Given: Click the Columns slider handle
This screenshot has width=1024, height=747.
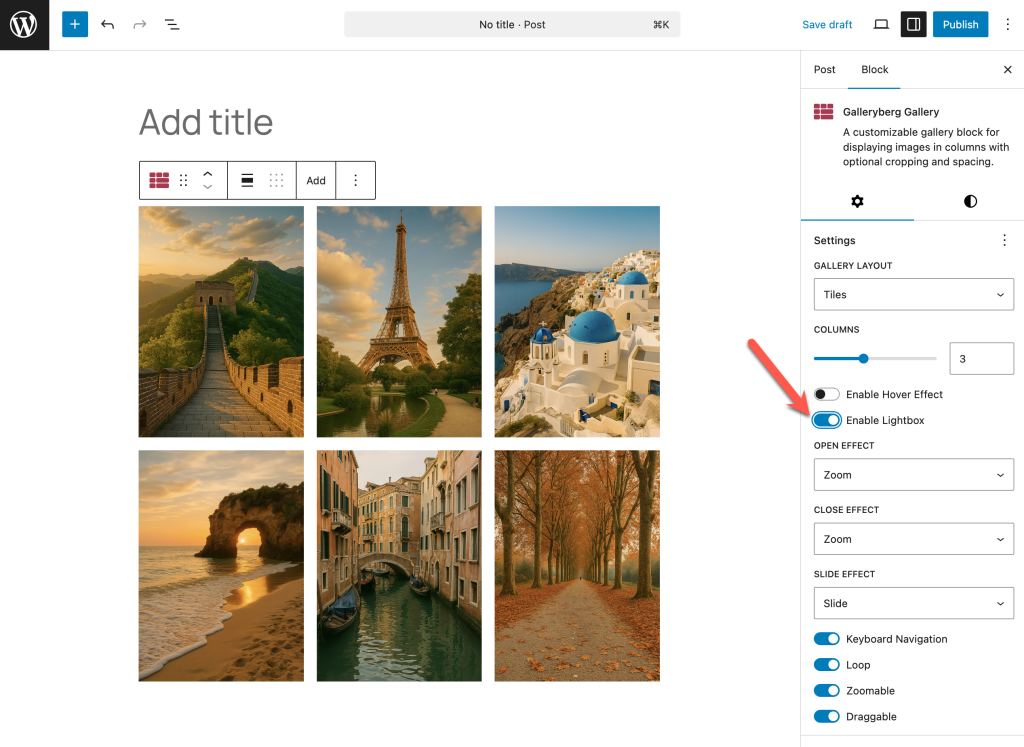Looking at the screenshot, I should (864, 358).
